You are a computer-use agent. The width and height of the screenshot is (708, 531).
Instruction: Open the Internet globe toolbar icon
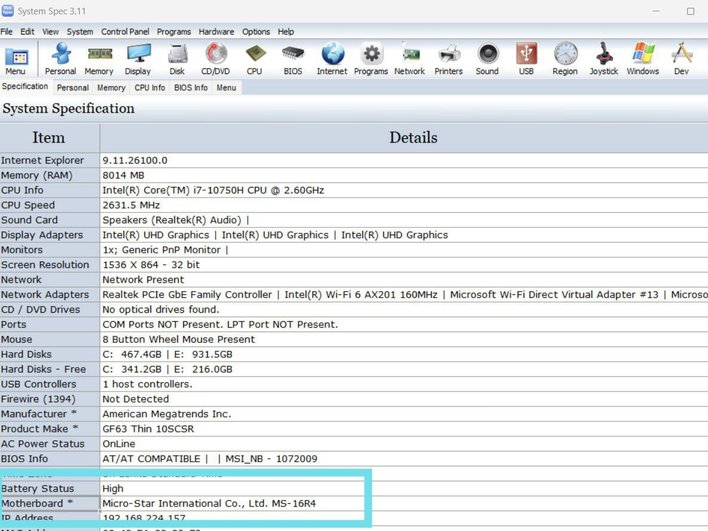pos(332,59)
